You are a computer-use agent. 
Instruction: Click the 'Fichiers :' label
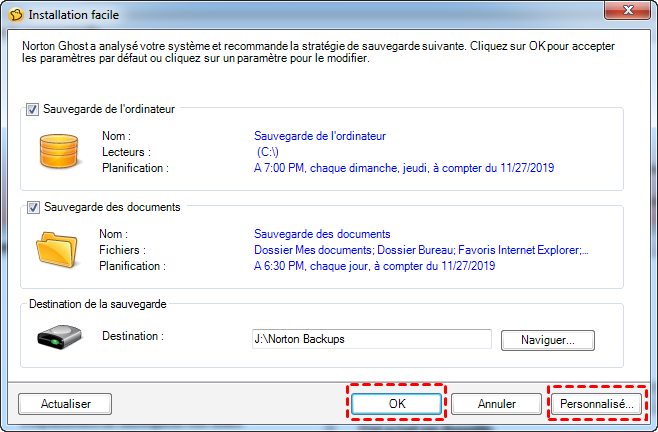click(x=123, y=250)
